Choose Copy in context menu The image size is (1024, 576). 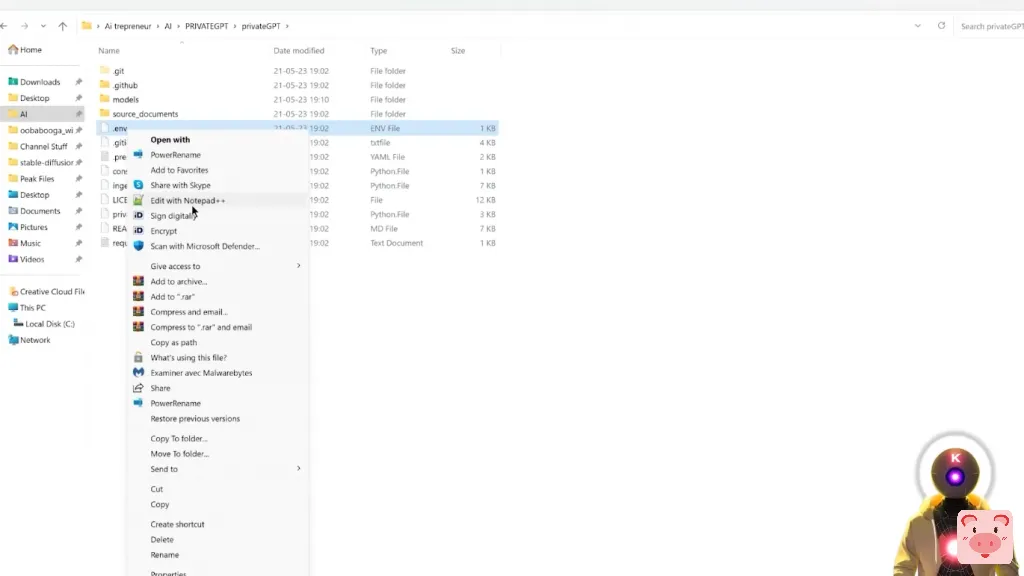coord(159,504)
